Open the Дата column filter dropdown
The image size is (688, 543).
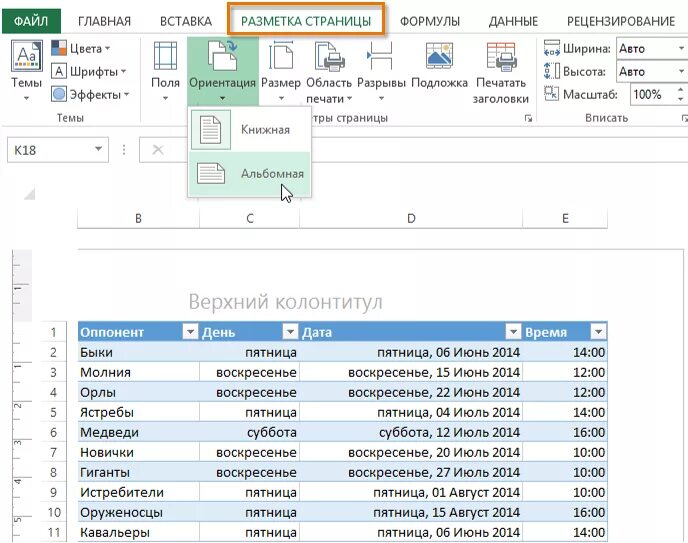tap(513, 332)
